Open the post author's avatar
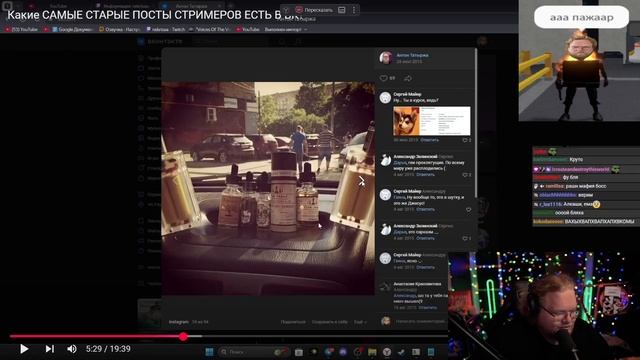 [386, 58]
